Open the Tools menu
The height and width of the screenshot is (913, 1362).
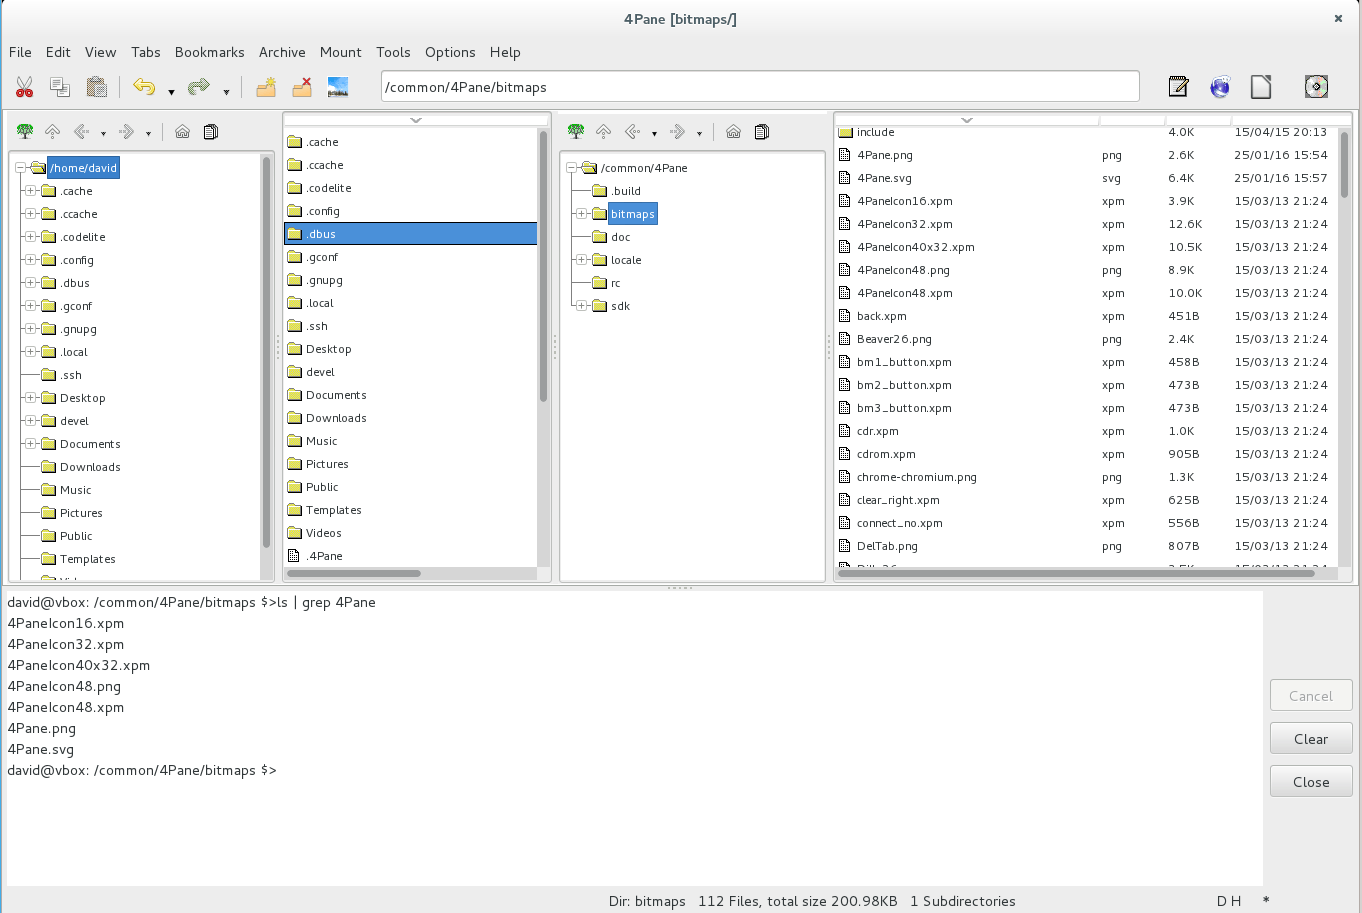pos(393,52)
